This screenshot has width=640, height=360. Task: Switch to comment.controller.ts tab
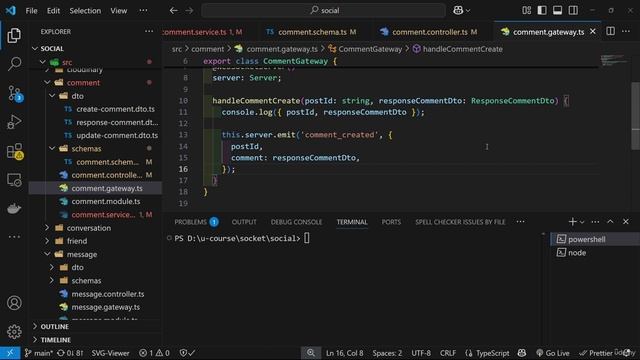click(x=429, y=32)
